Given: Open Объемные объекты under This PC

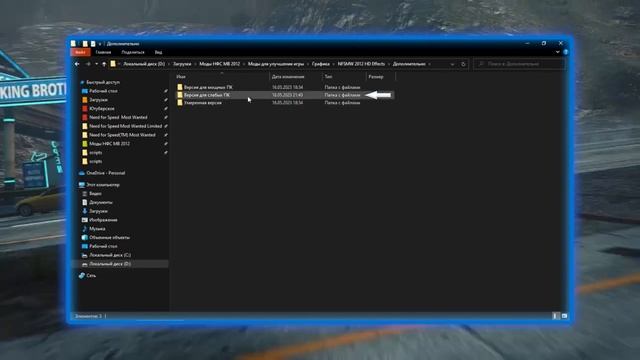Looking at the screenshot, I should point(109,238).
